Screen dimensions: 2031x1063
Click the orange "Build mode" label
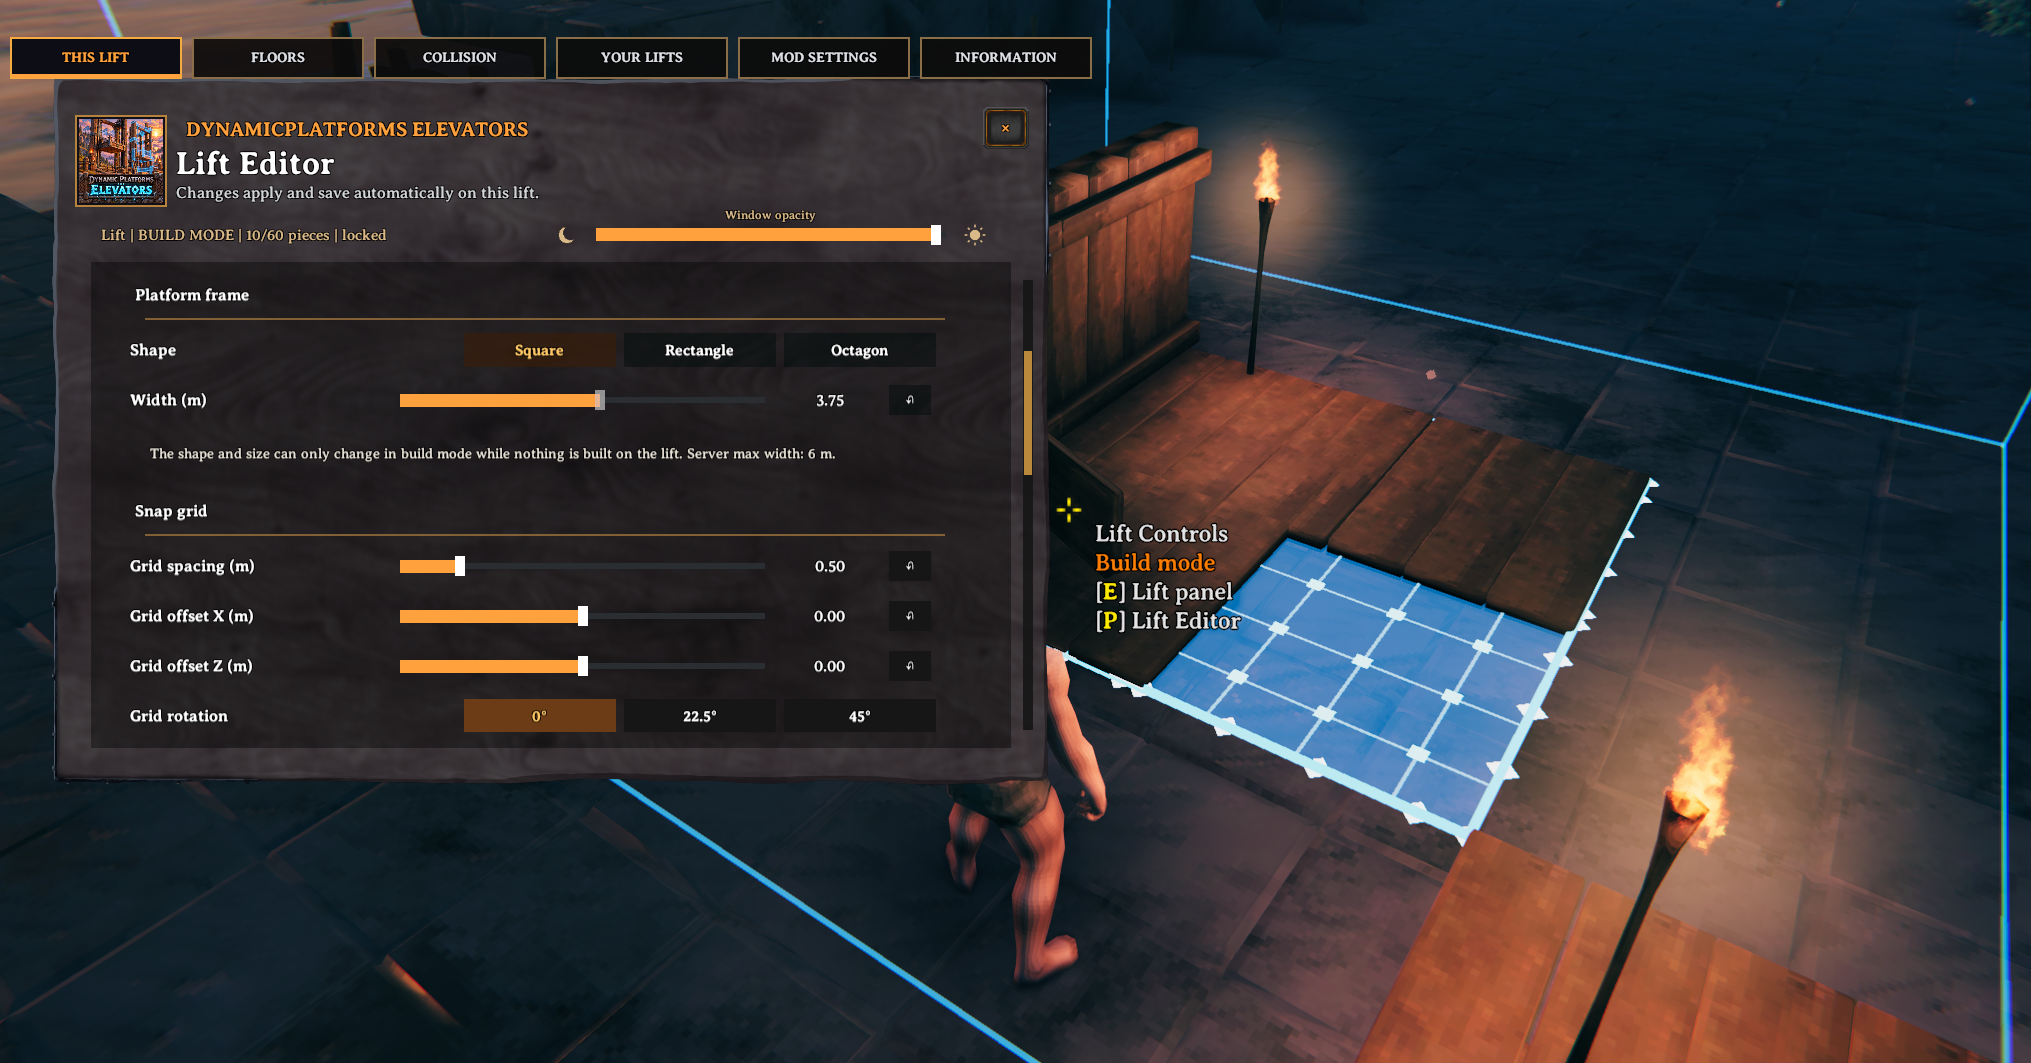point(1155,563)
